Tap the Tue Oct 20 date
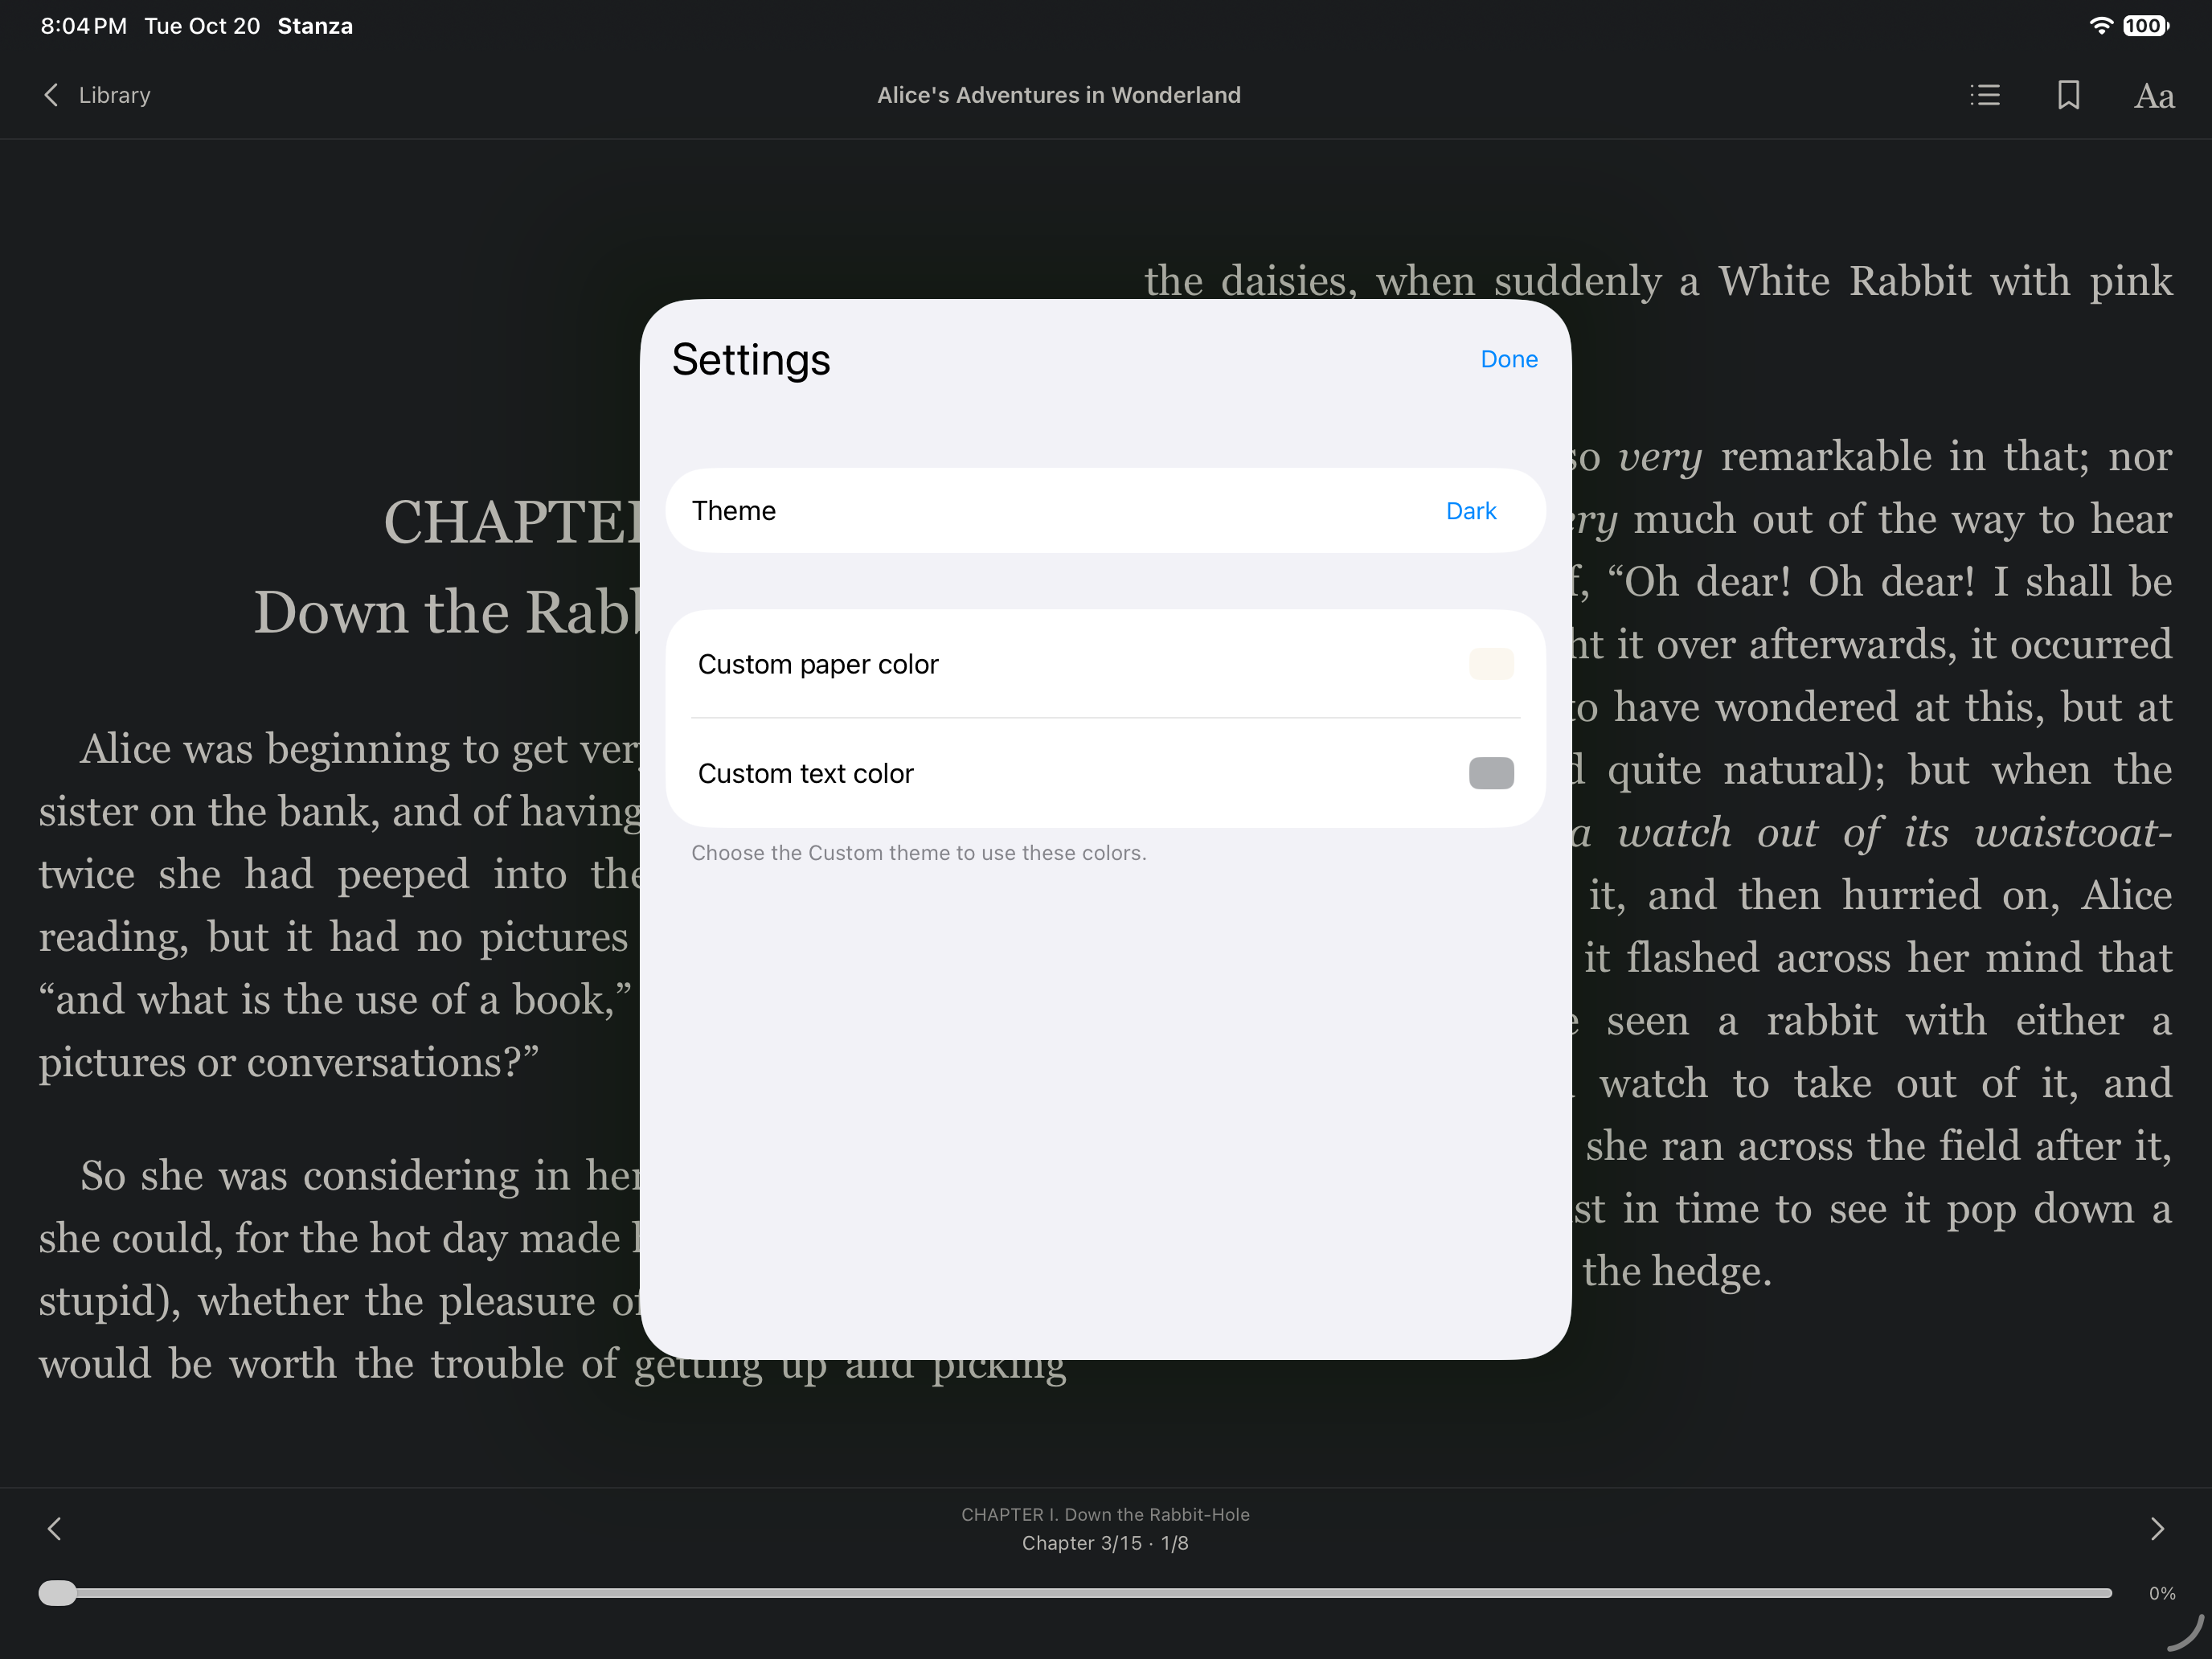Viewport: 2212px width, 1659px height. point(202,26)
